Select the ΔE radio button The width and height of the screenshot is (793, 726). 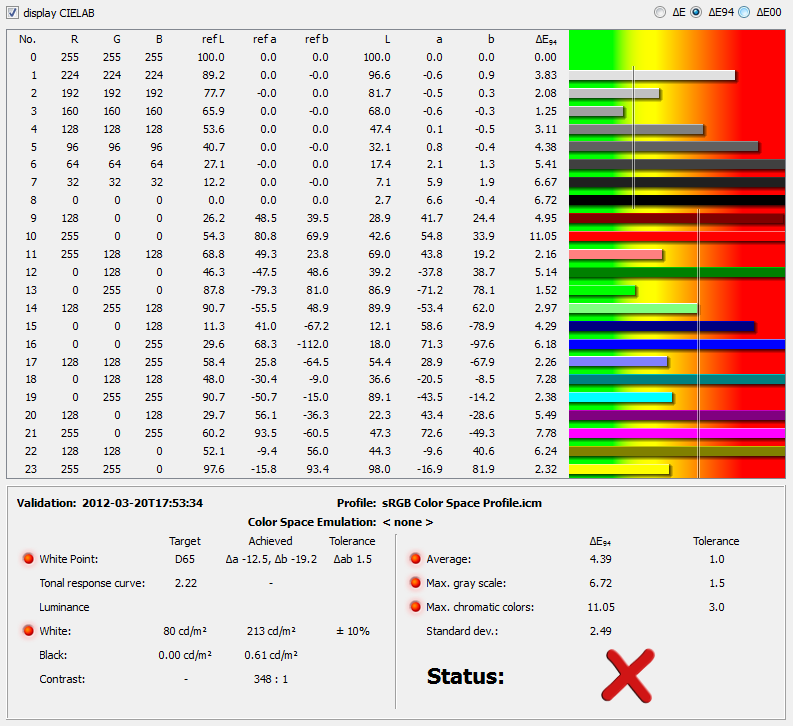pos(658,12)
